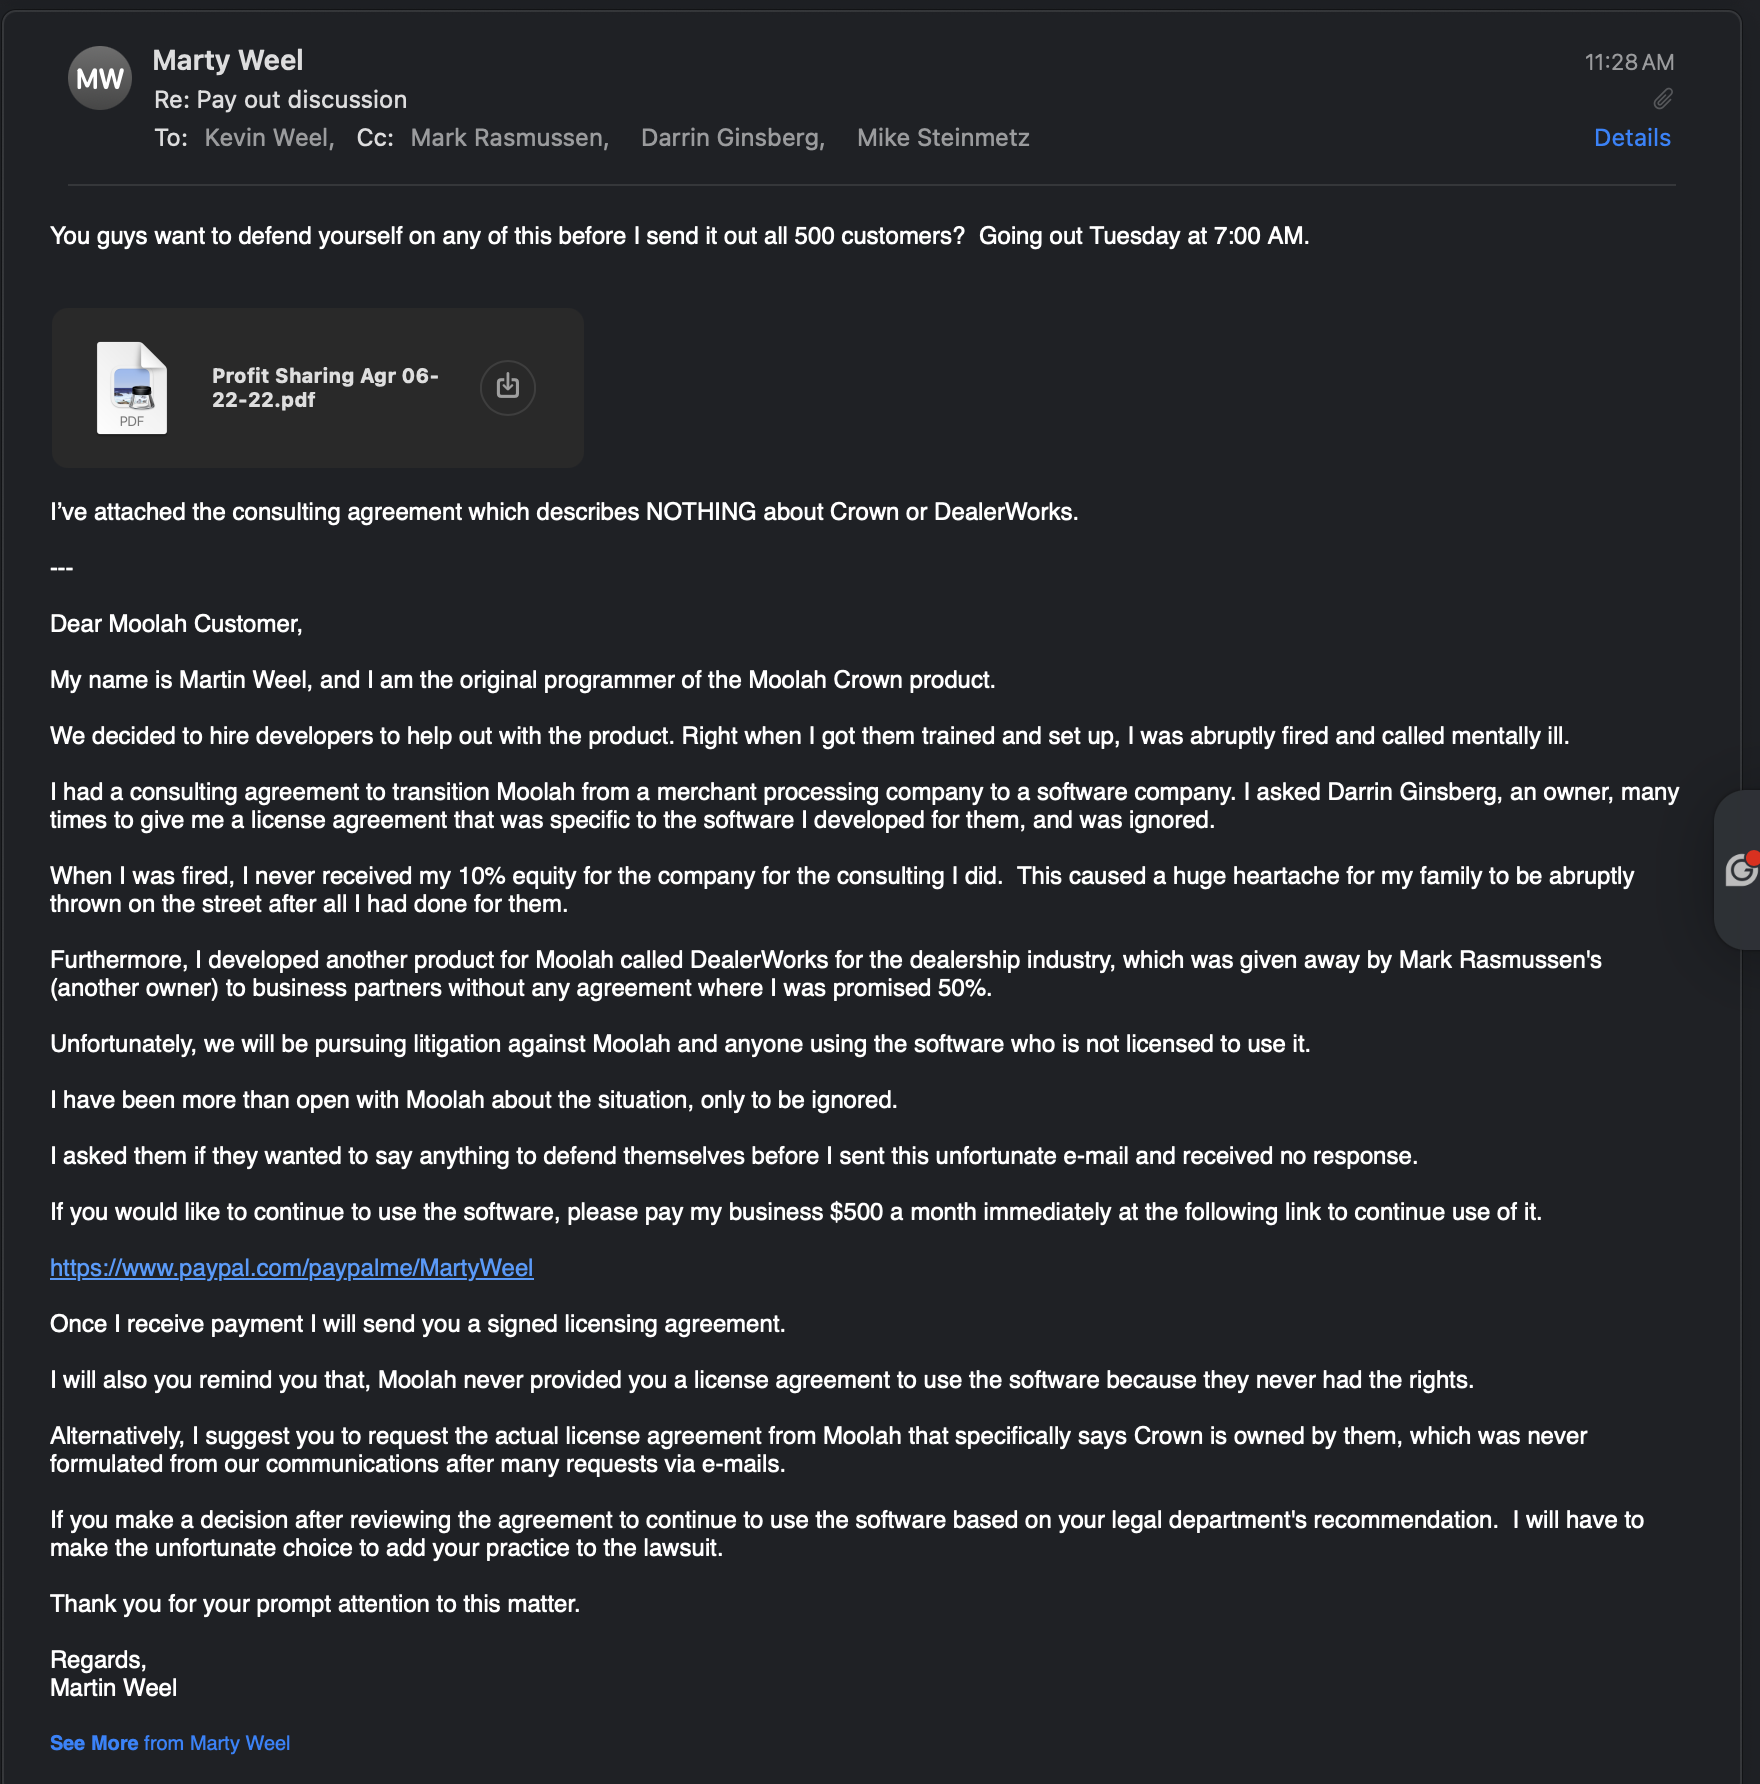
Task: Click the To: label in the header
Action: point(171,138)
